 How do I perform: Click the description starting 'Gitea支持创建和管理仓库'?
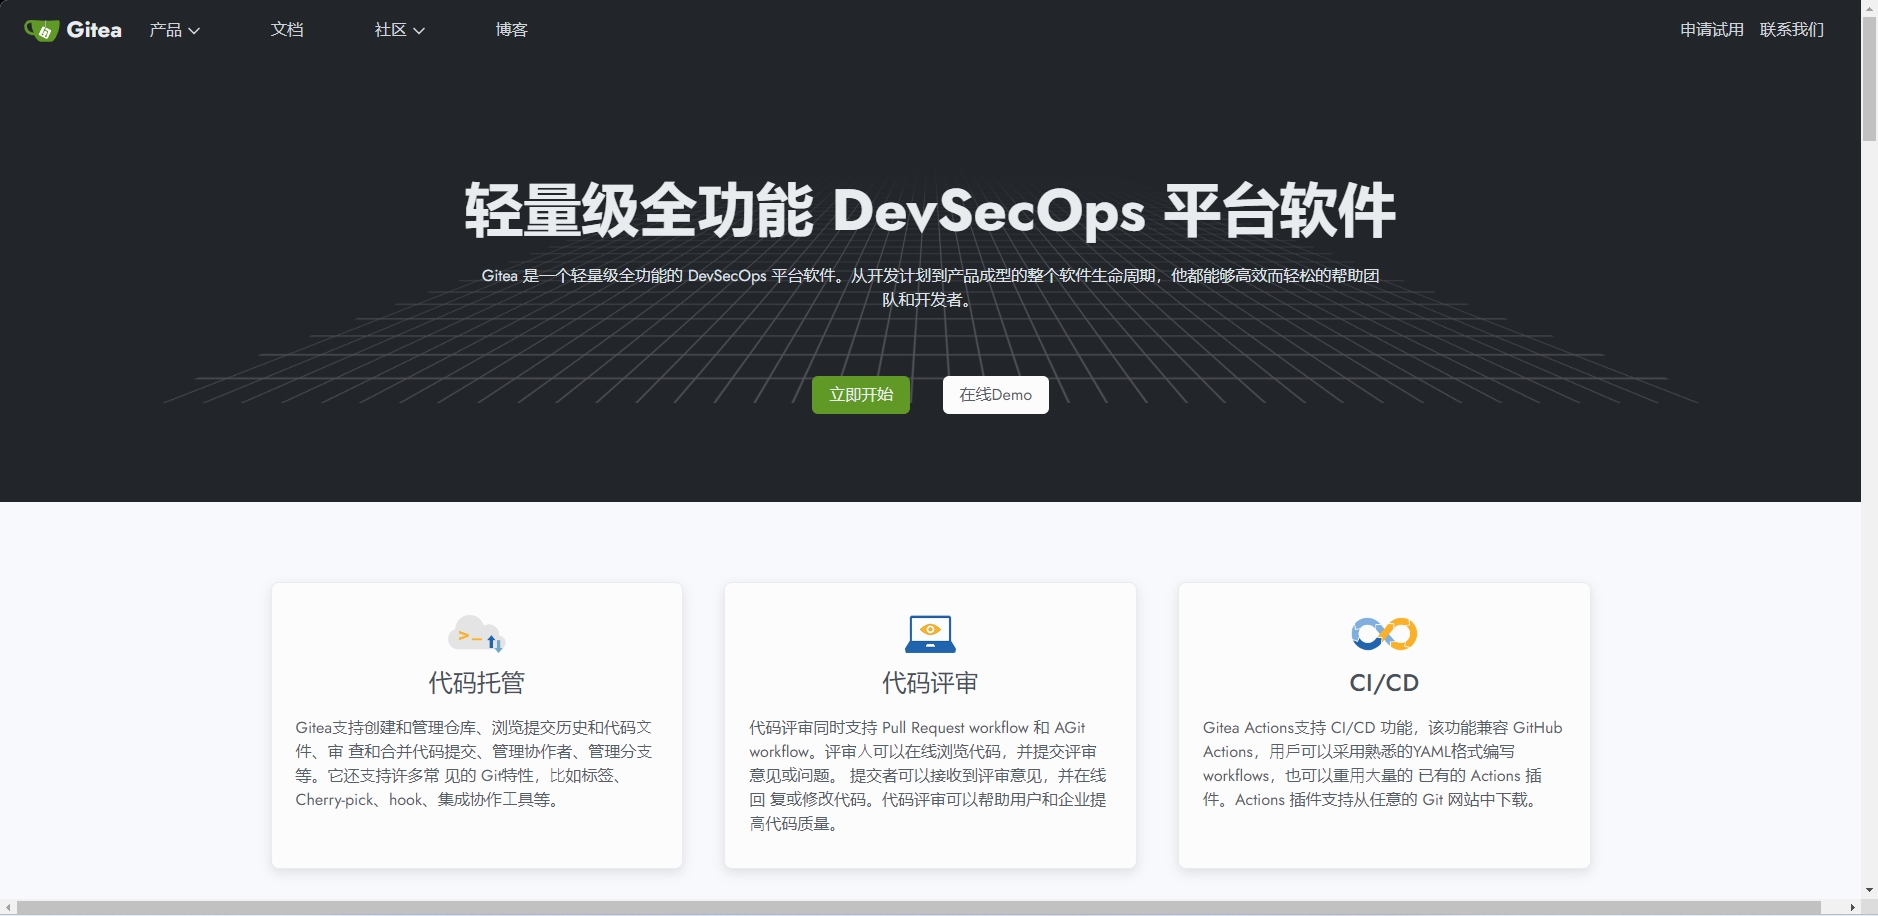coord(475,764)
